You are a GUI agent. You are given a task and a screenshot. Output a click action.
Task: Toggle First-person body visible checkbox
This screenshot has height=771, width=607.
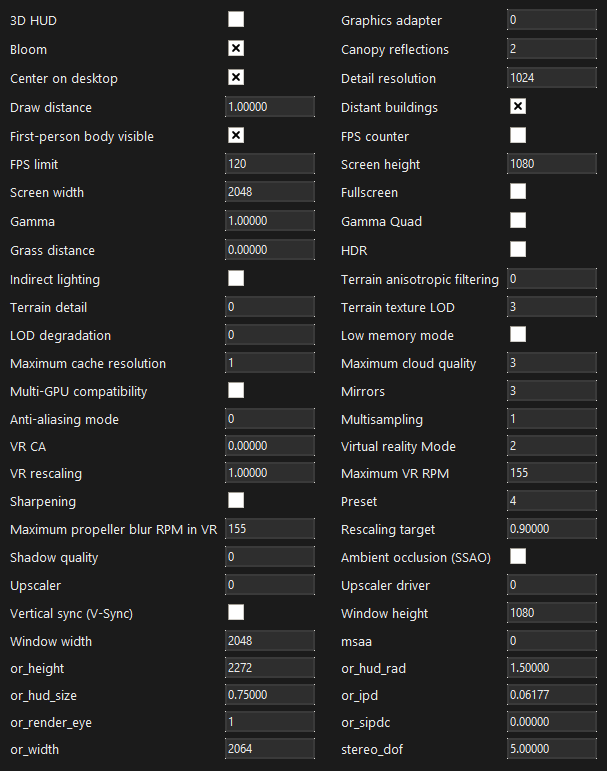[236, 135]
